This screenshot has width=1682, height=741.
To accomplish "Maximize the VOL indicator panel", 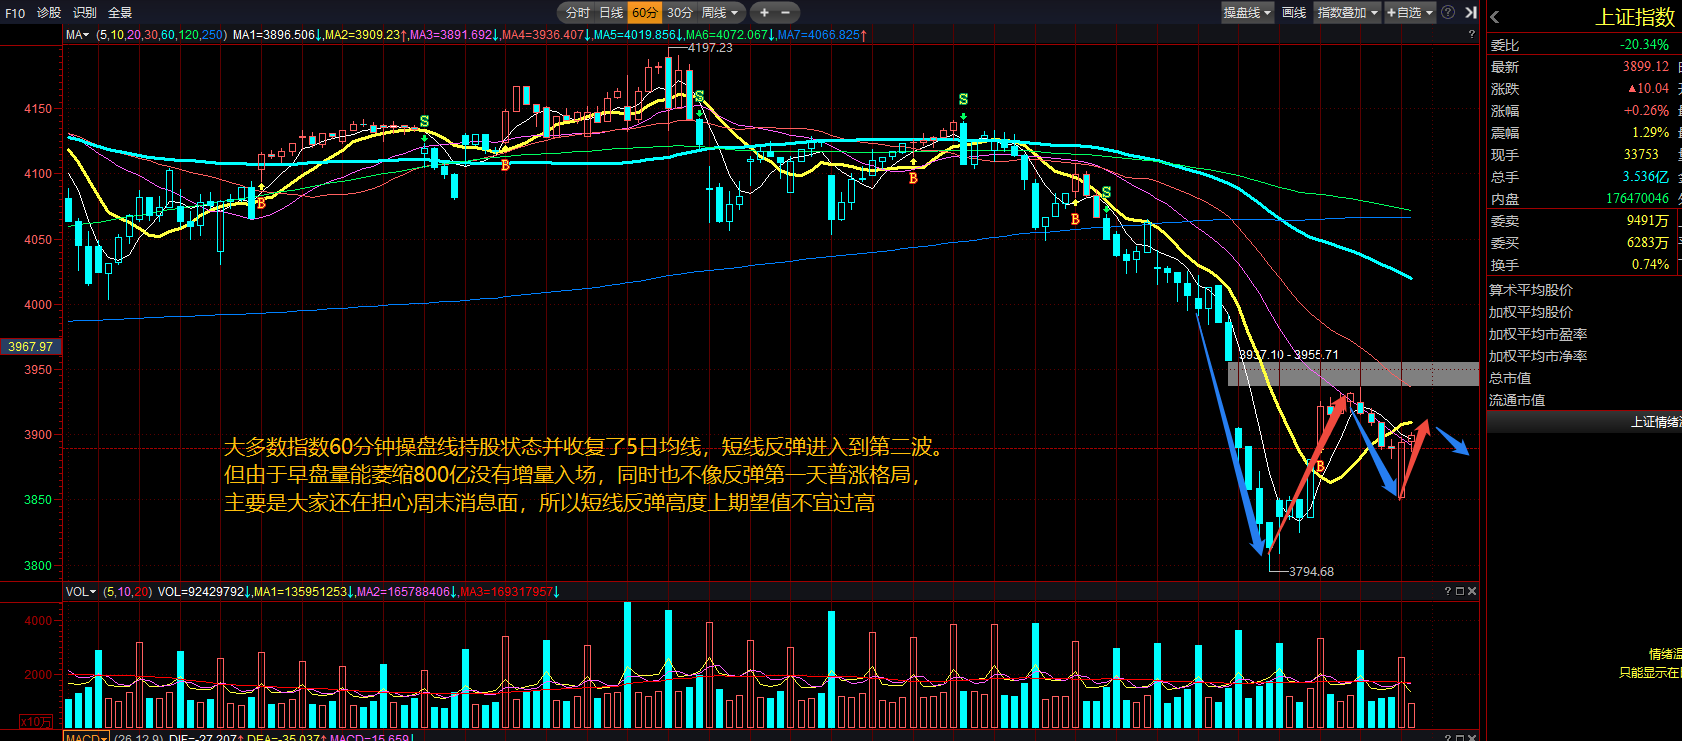I will click(1459, 592).
